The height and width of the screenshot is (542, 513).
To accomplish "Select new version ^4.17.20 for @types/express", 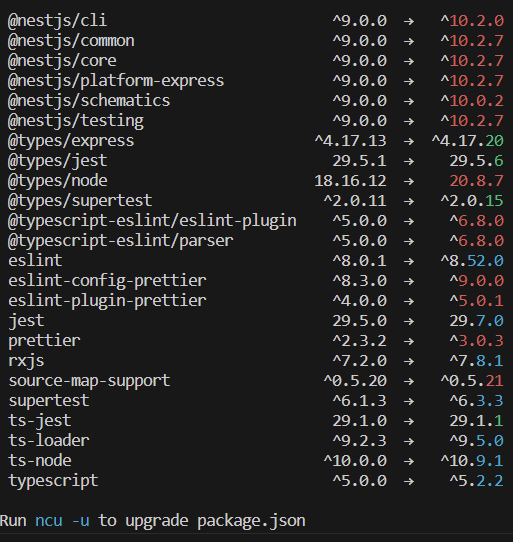I will tap(468, 141).
